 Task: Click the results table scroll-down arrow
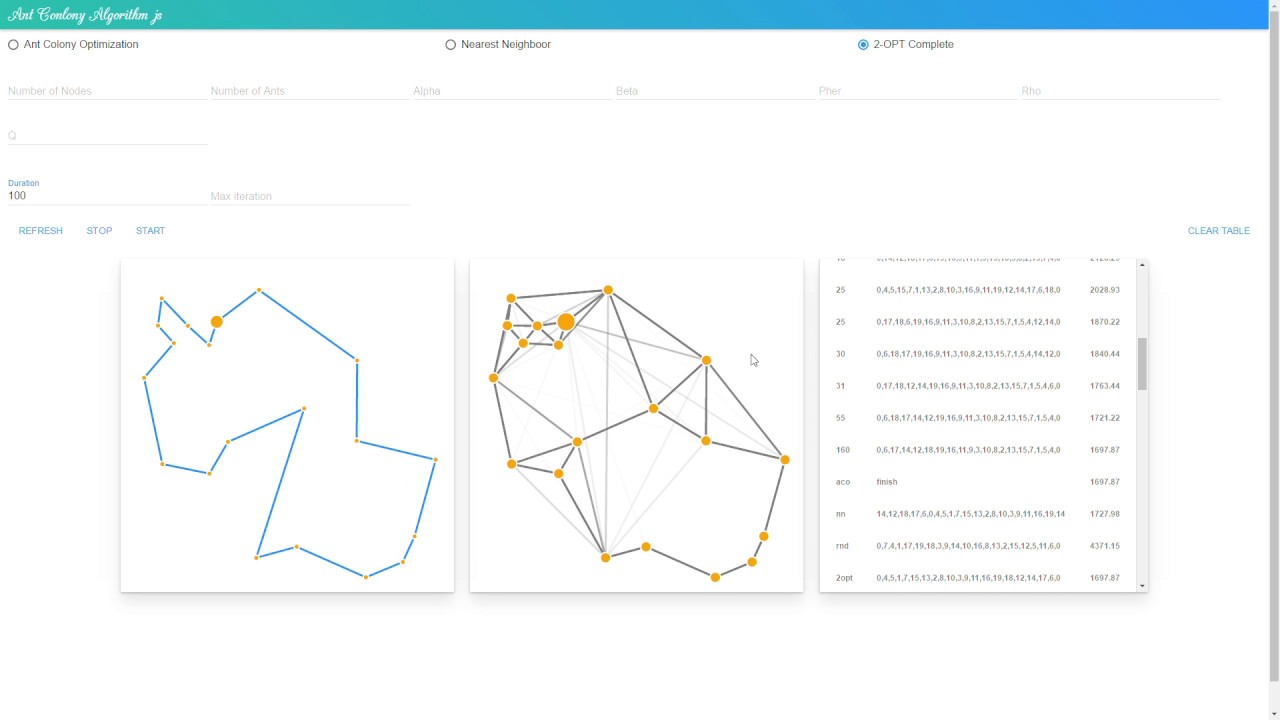(x=1142, y=586)
